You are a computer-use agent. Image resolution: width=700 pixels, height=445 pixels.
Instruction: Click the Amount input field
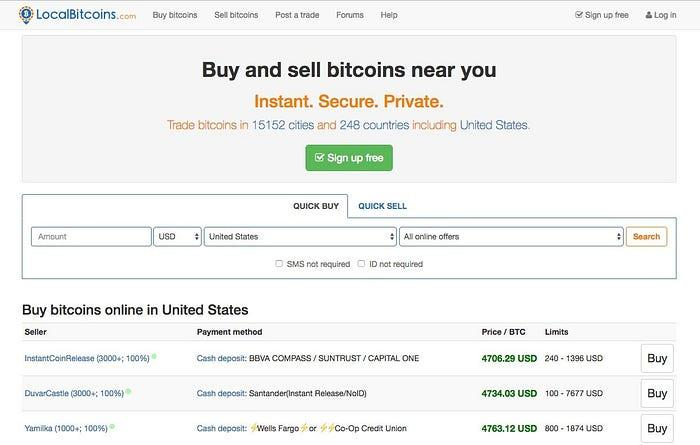click(x=91, y=237)
